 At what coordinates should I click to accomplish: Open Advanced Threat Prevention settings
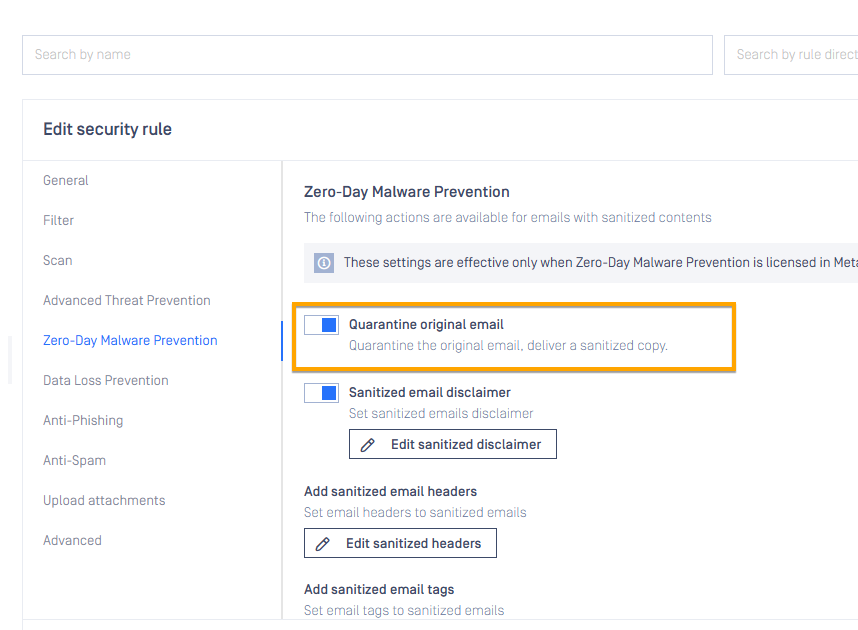(x=127, y=300)
